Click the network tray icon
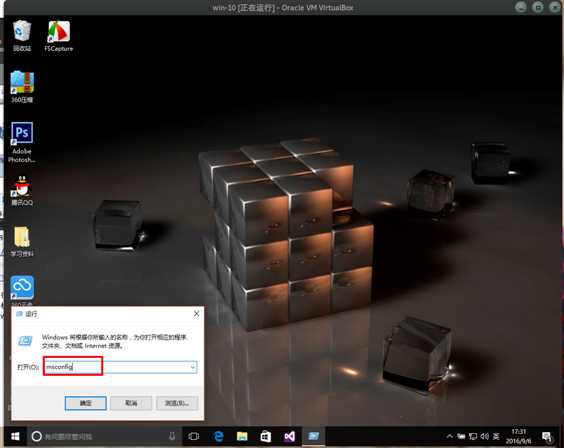 (x=473, y=436)
